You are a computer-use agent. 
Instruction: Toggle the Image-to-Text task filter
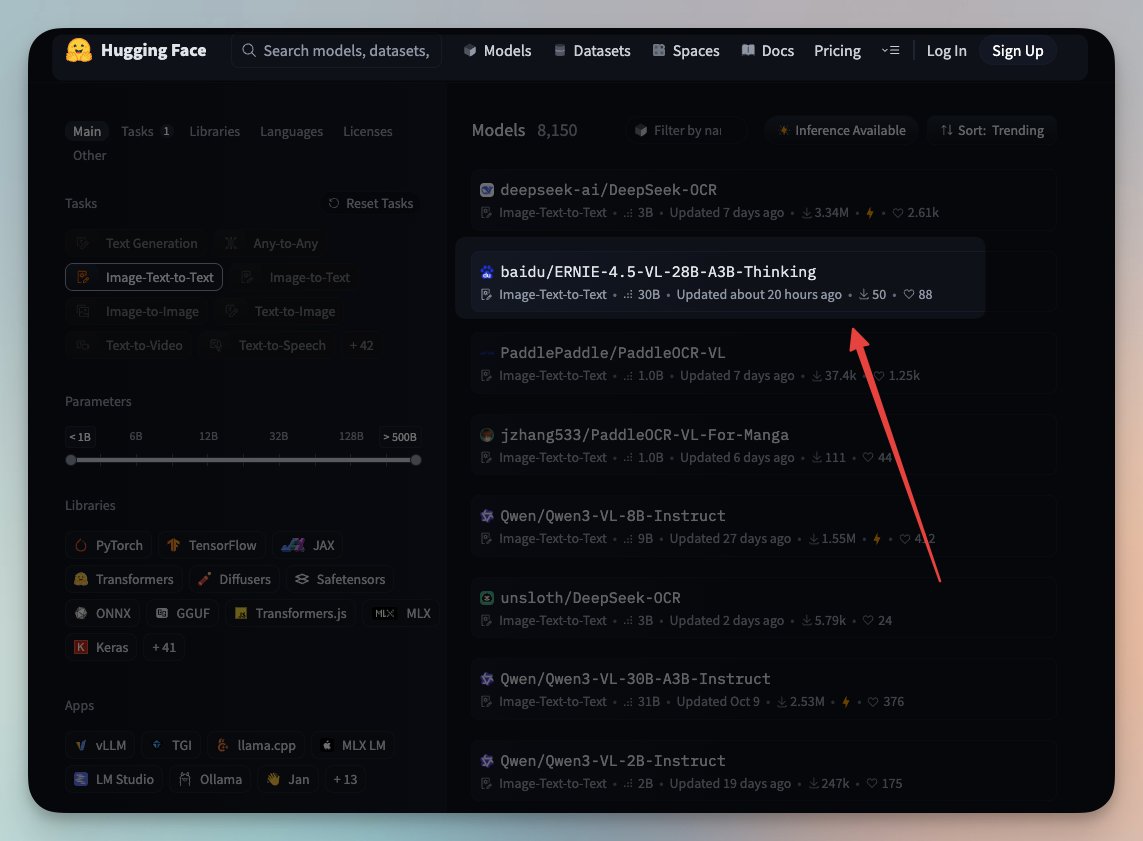pyautogui.click(x=295, y=277)
